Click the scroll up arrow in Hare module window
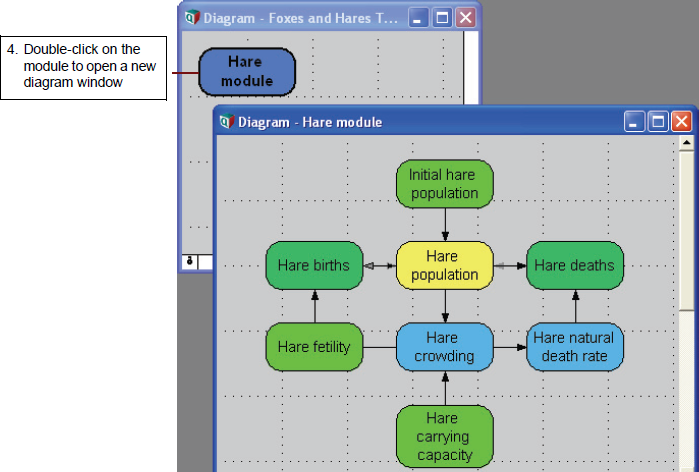Image resolution: width=699 pixels, height=472 pixels. (687, 143)
